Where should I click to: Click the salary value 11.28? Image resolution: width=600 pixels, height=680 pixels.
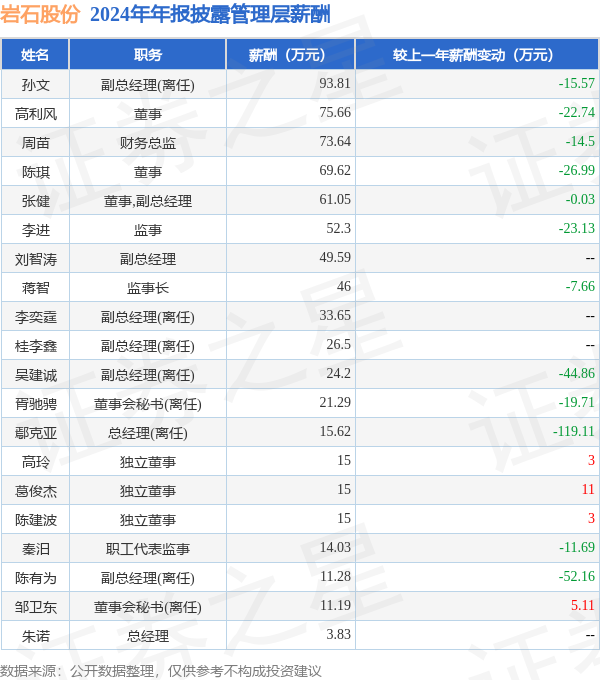tap(335, 576)
